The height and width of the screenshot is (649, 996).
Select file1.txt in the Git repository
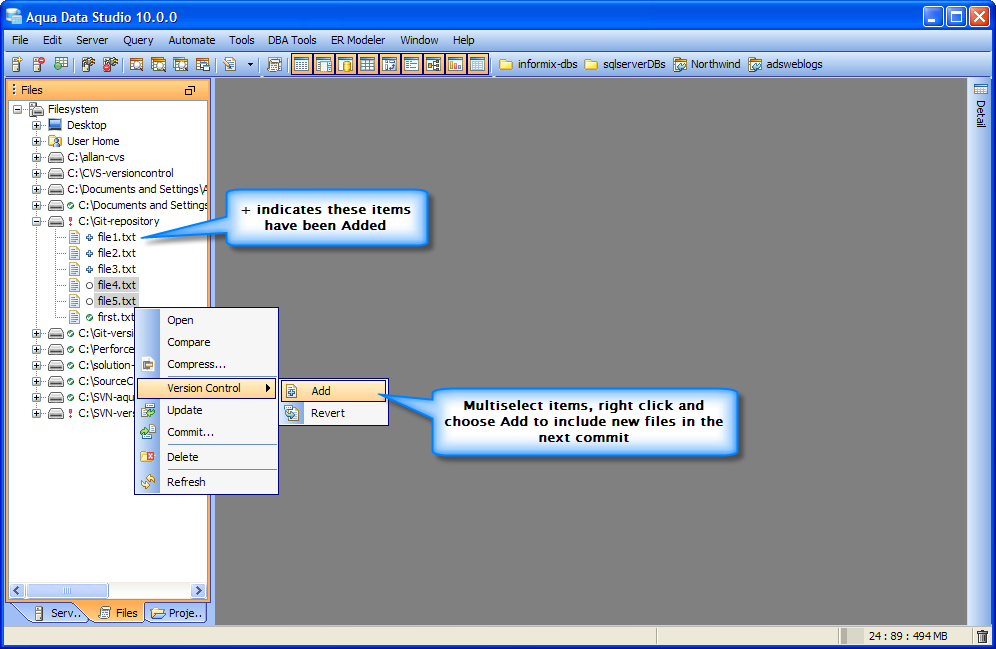(116, 237)
